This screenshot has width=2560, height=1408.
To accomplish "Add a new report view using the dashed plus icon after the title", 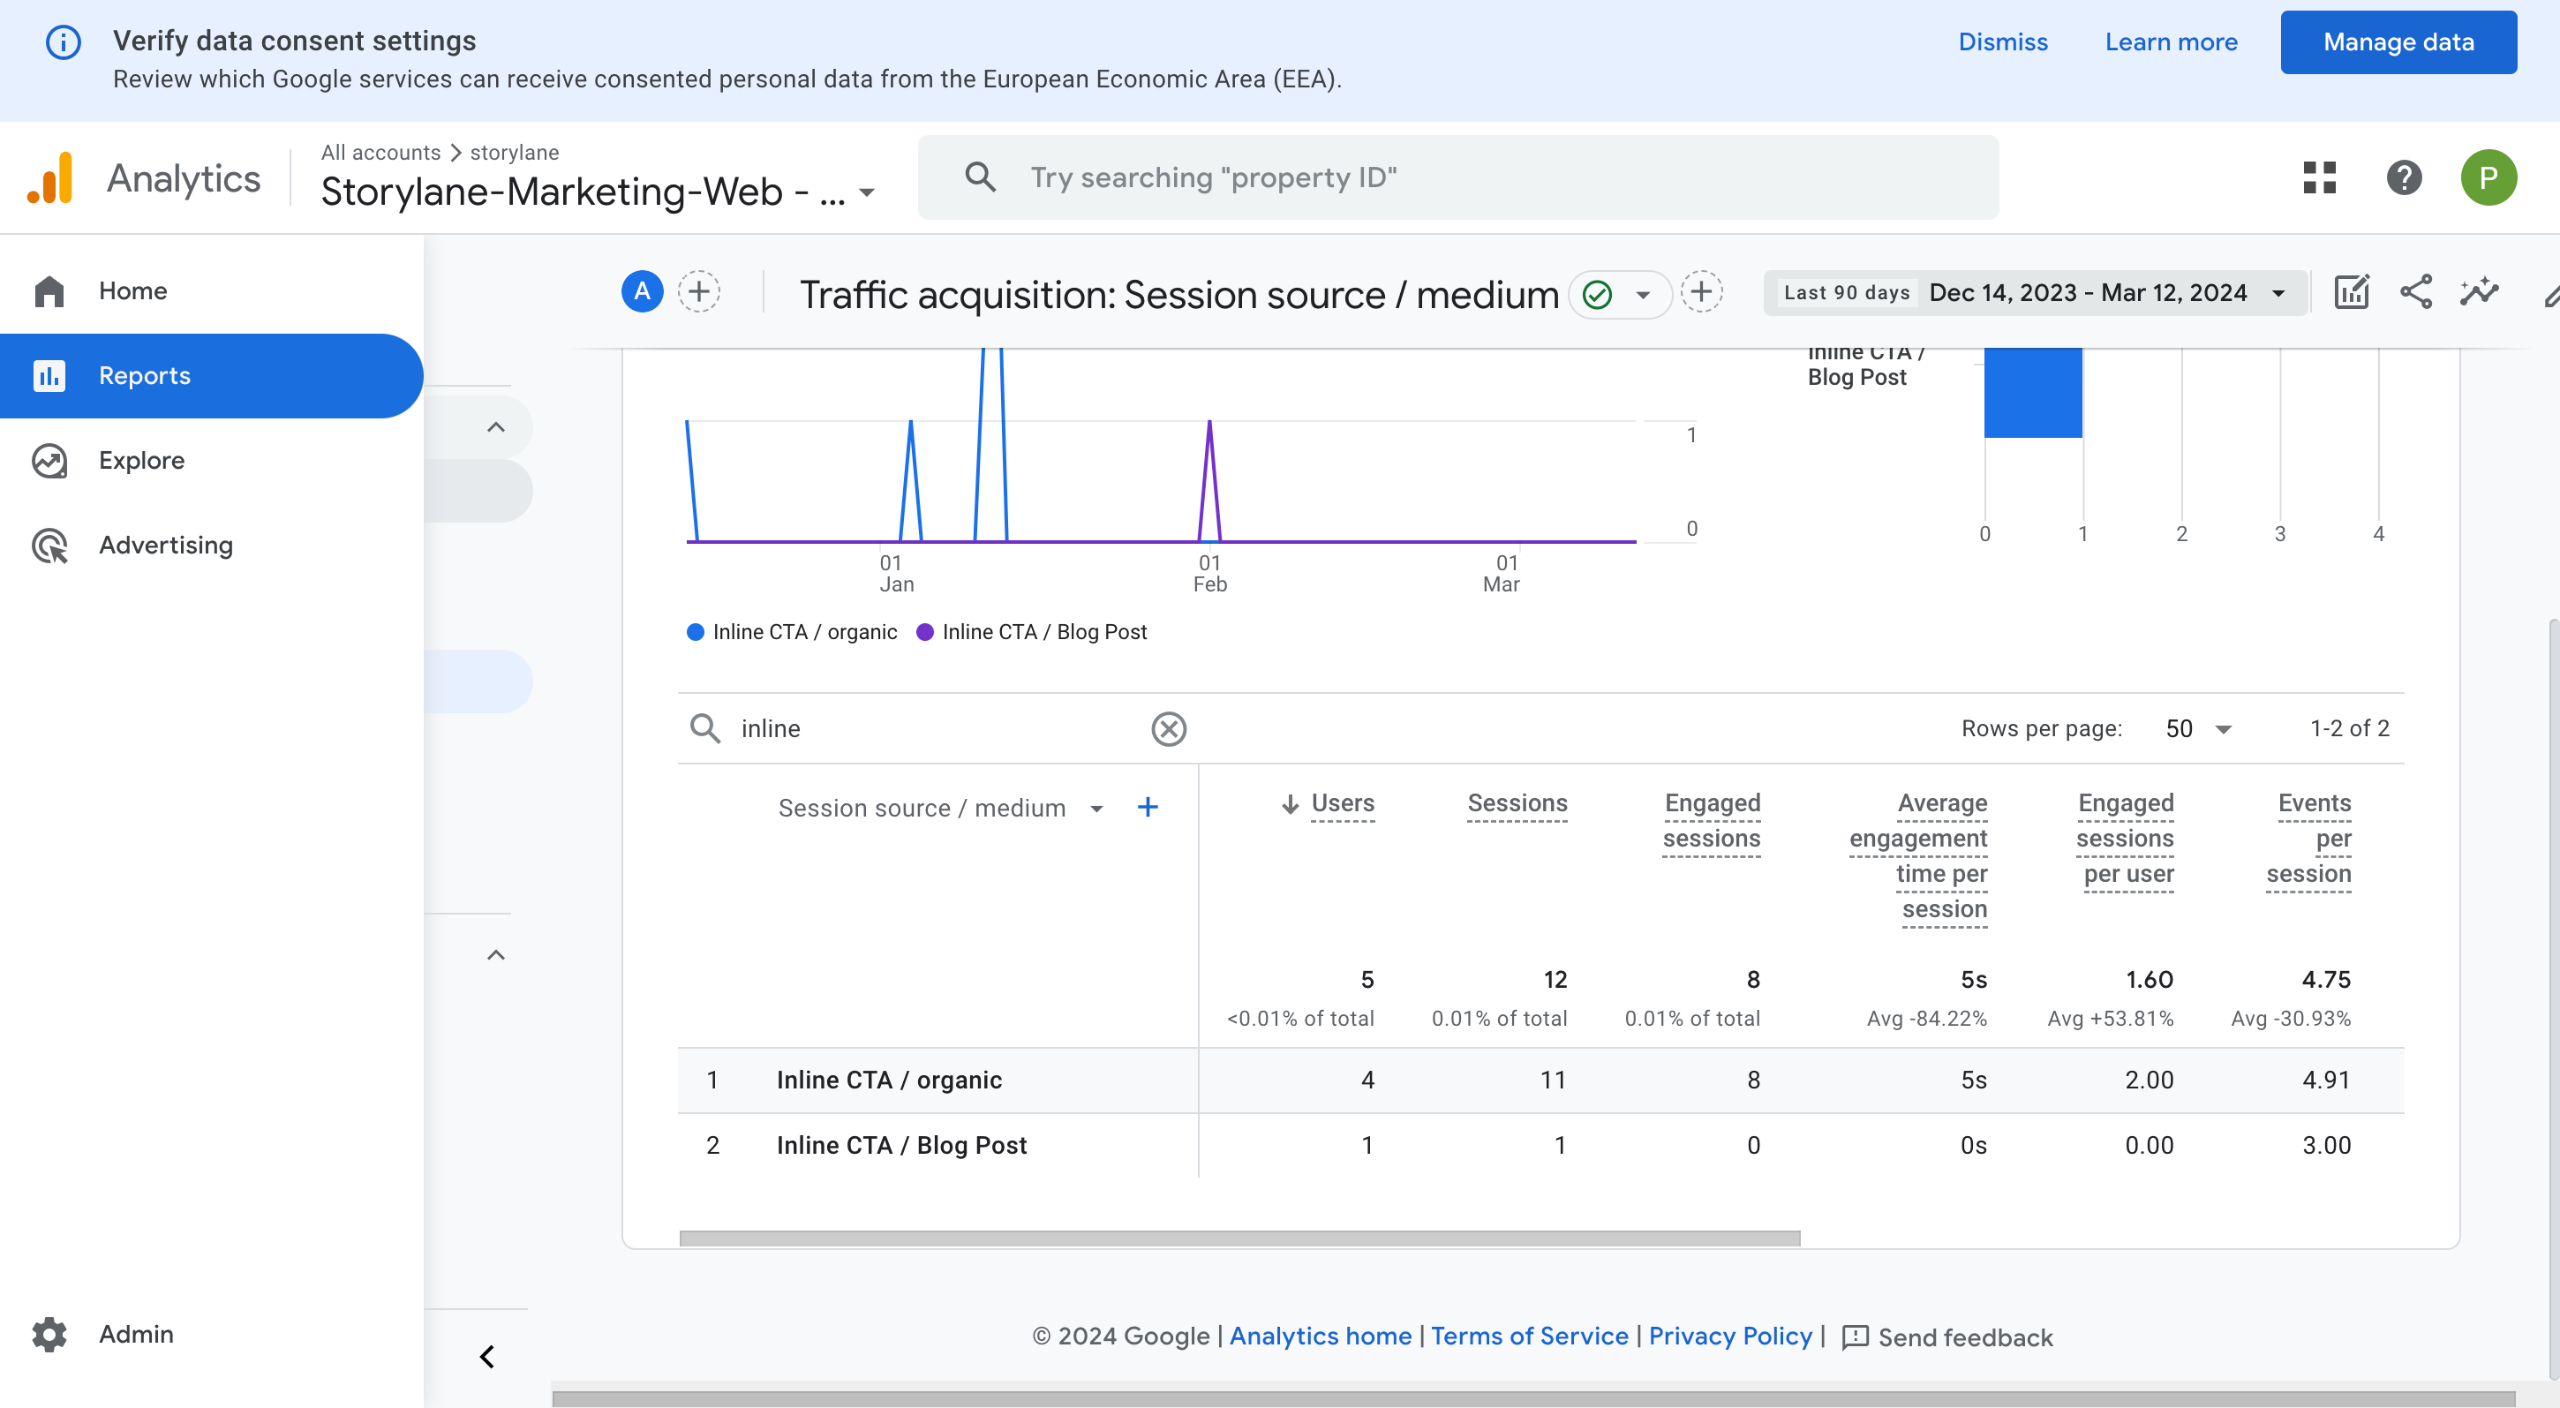I will click(x=1701, y=292).
